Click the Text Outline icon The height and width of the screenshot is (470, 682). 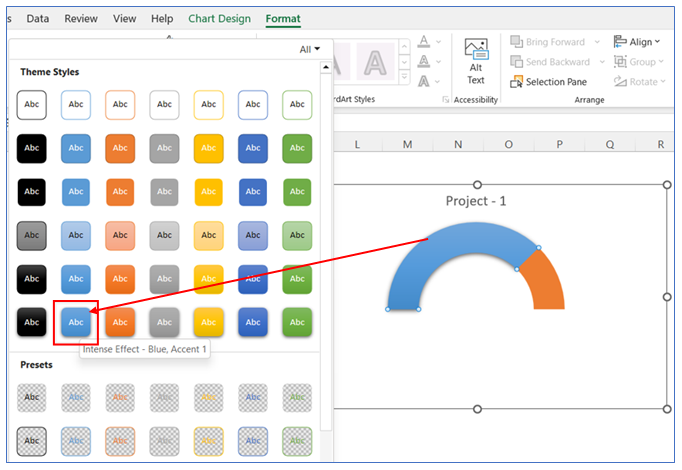tap(424, 62)
